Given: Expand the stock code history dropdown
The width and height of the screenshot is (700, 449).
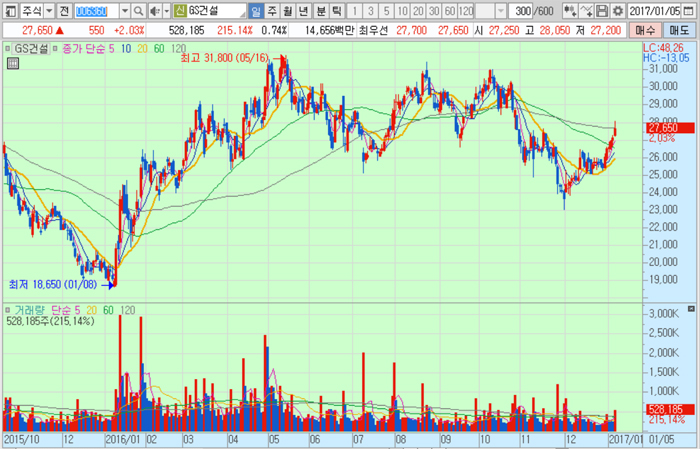Looking at the screenshot, I should pyautogui.click(x=124, y=11).
